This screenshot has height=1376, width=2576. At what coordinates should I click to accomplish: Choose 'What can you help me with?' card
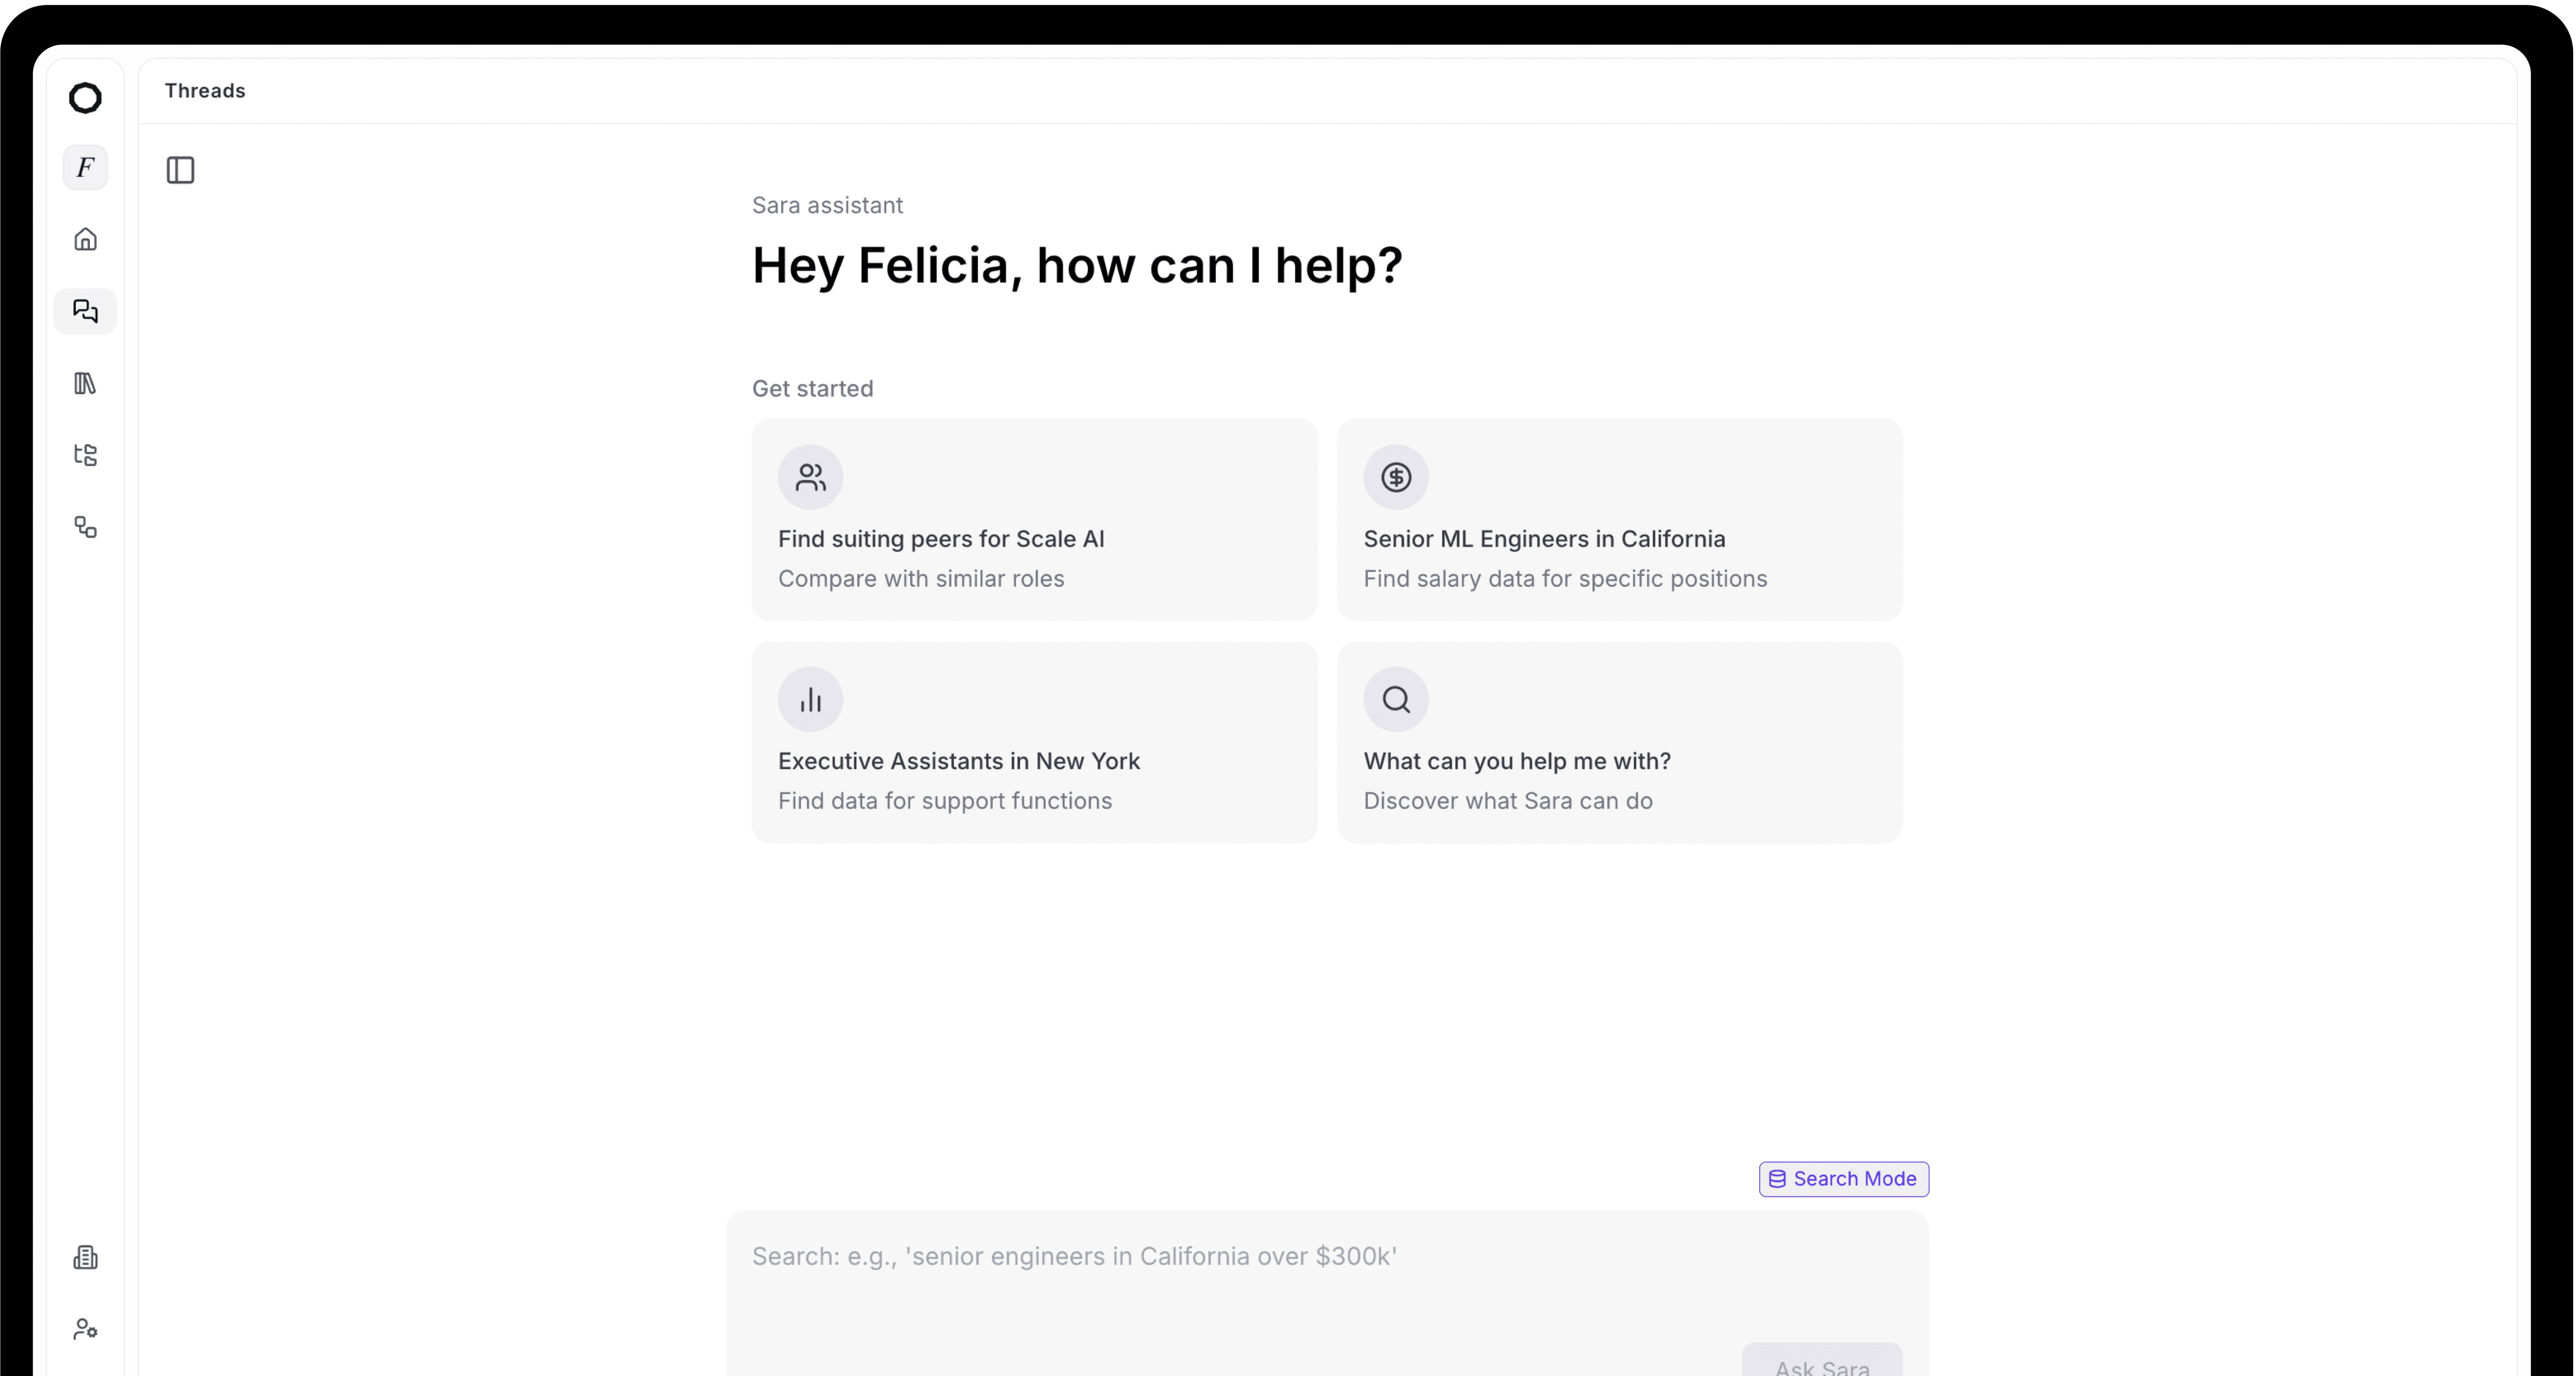1619,742
